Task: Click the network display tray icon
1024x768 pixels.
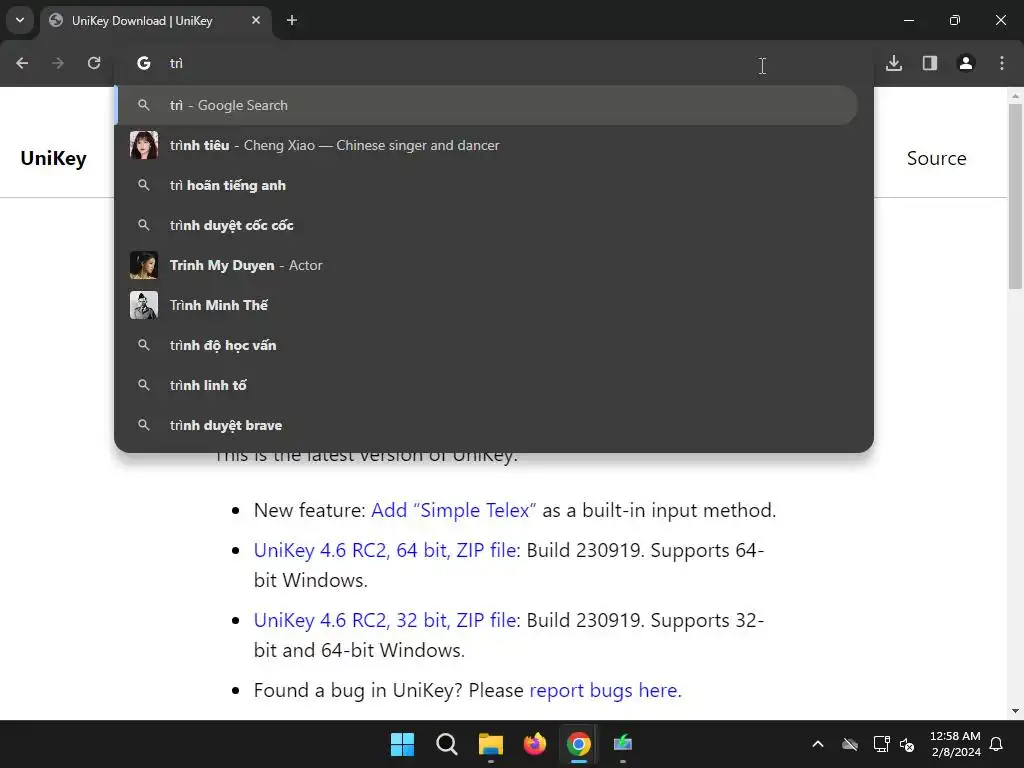Action: [x=882, y=744]
